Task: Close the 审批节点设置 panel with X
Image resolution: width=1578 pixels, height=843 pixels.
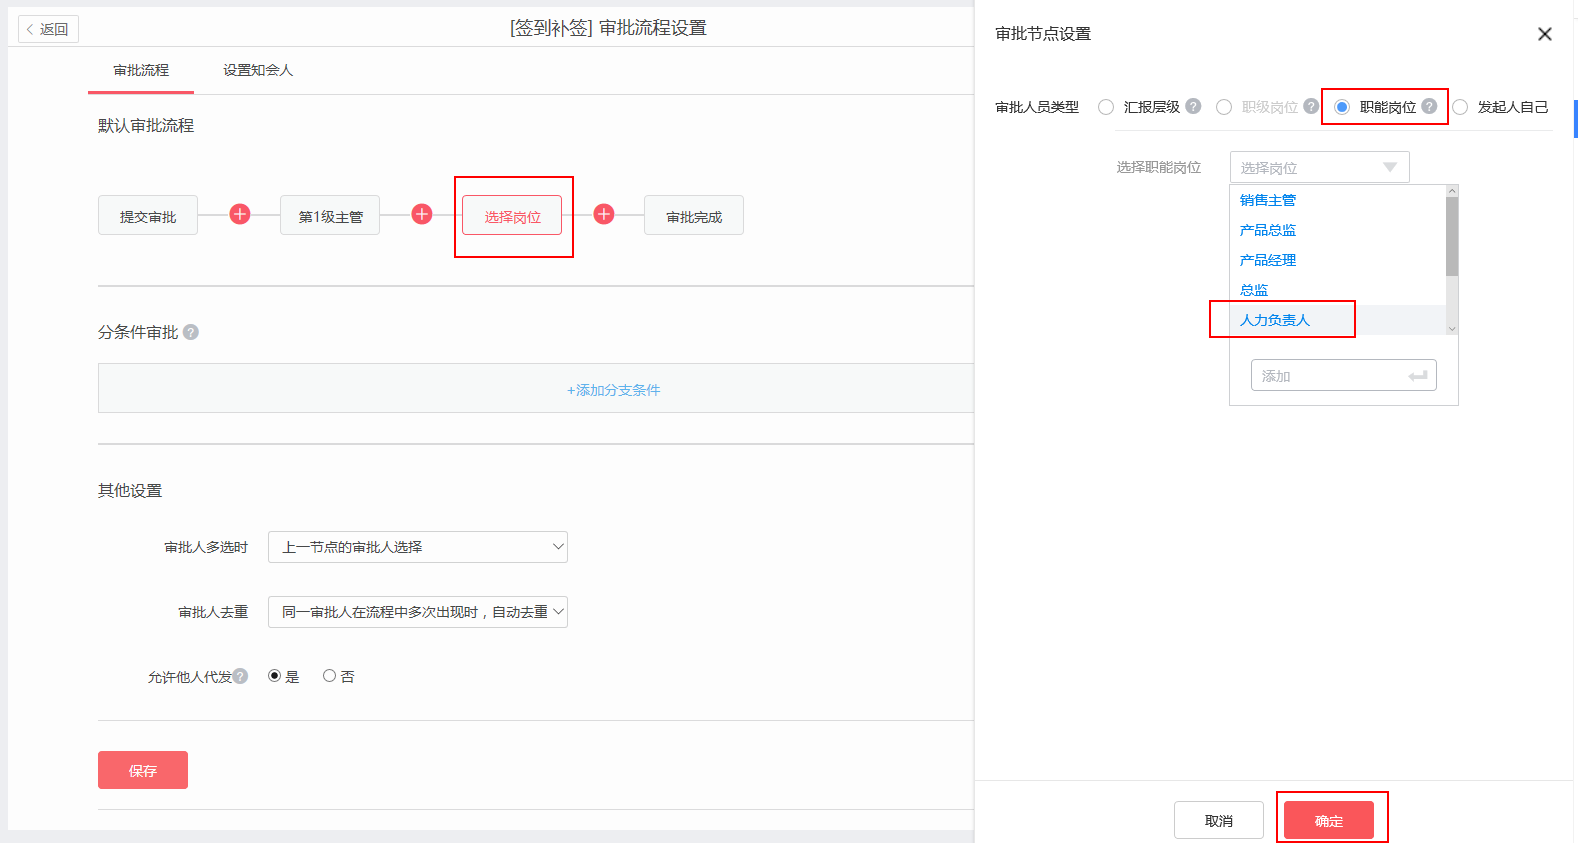Action: (x=1545, y=34)
